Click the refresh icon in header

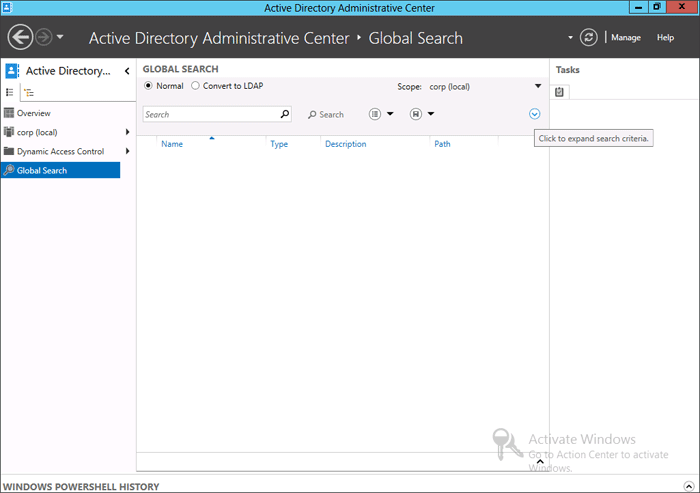point(588,37)
